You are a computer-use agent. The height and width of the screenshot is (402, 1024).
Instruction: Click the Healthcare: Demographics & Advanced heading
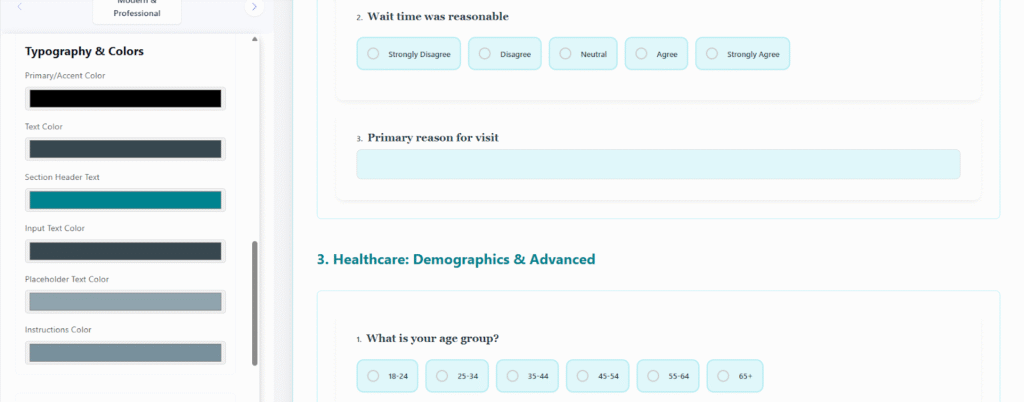click(x=456, y=260)
